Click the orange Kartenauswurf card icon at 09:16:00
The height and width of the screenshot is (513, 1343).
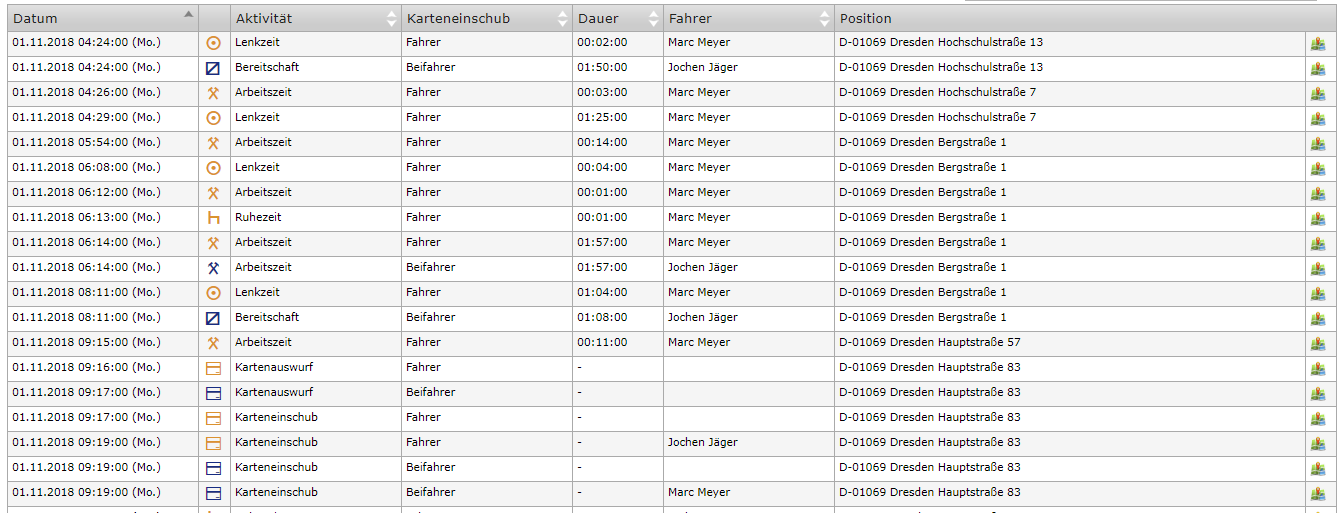(213, 368)
